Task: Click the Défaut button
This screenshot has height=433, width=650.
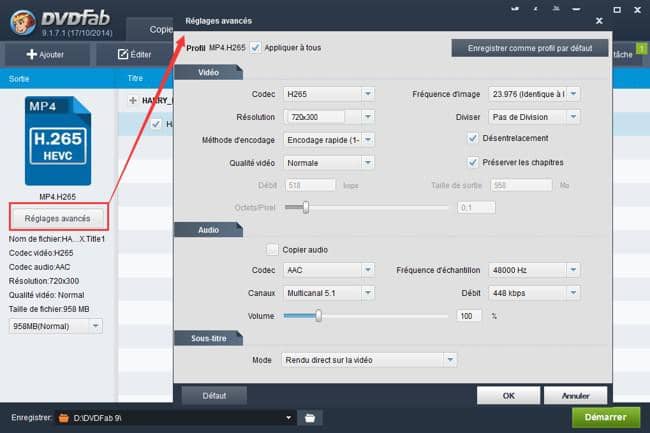Action: (214, 396)
